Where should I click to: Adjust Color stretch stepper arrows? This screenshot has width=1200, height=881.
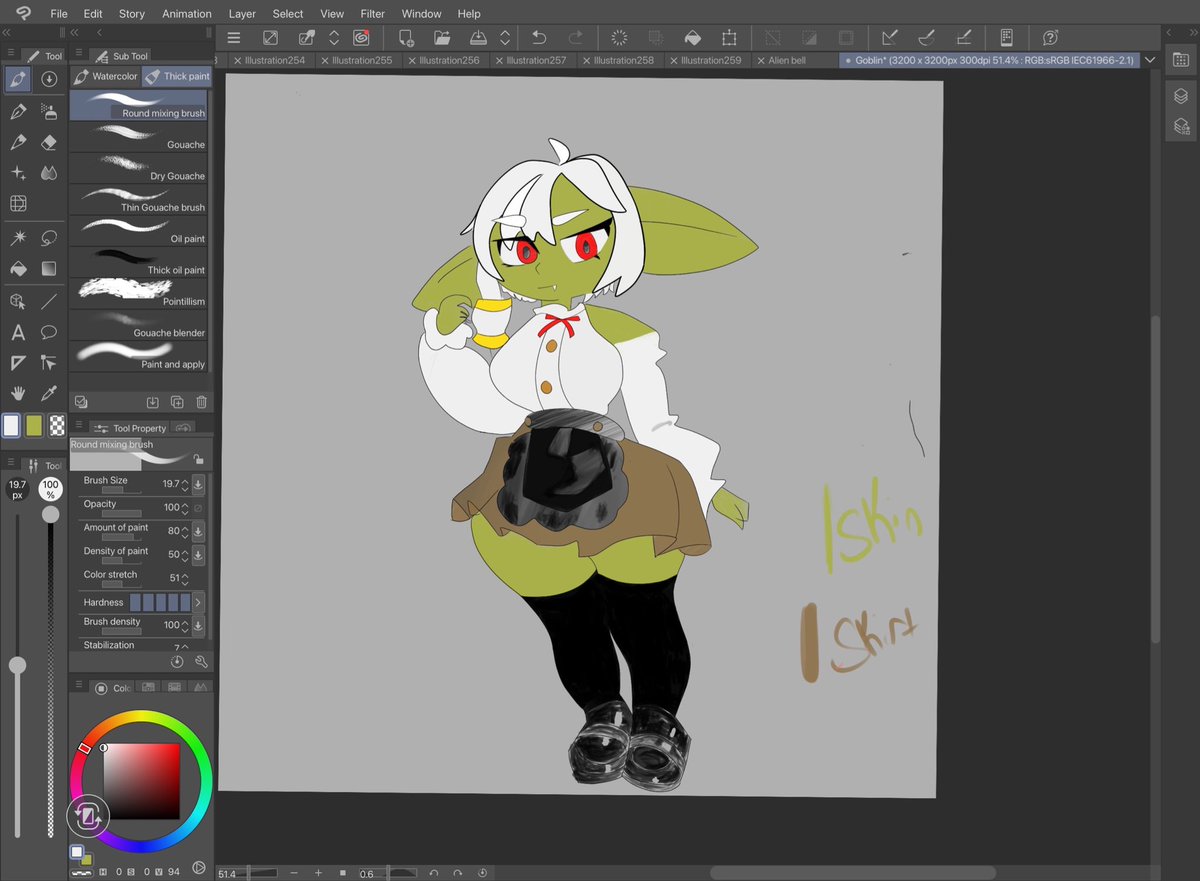pyautogui.click(x=184, y=578)
